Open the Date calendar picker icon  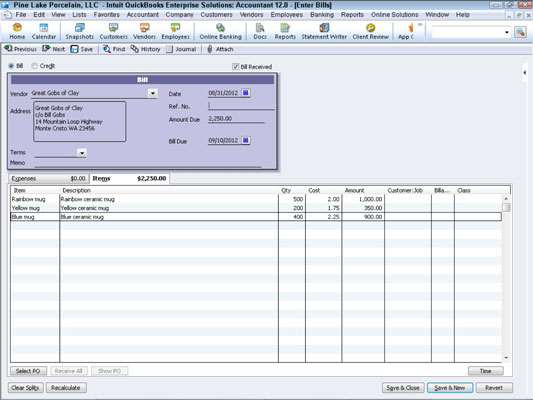point(246,93)
